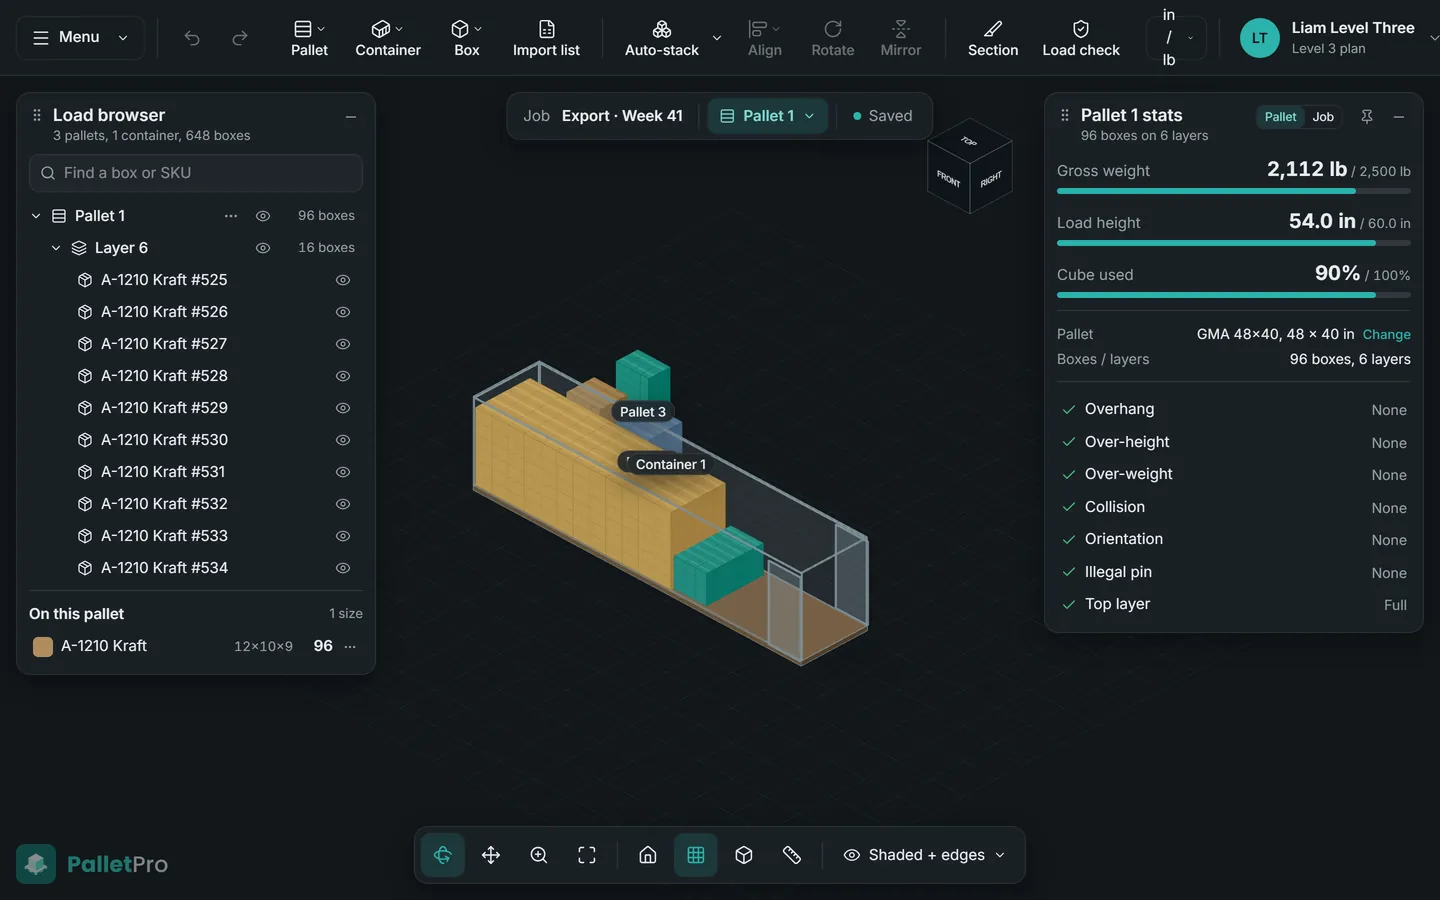Screen dimensions: 1440x900
Task: Open A-1210 Kraft size options ellipsis
Action: coord(350,647)
